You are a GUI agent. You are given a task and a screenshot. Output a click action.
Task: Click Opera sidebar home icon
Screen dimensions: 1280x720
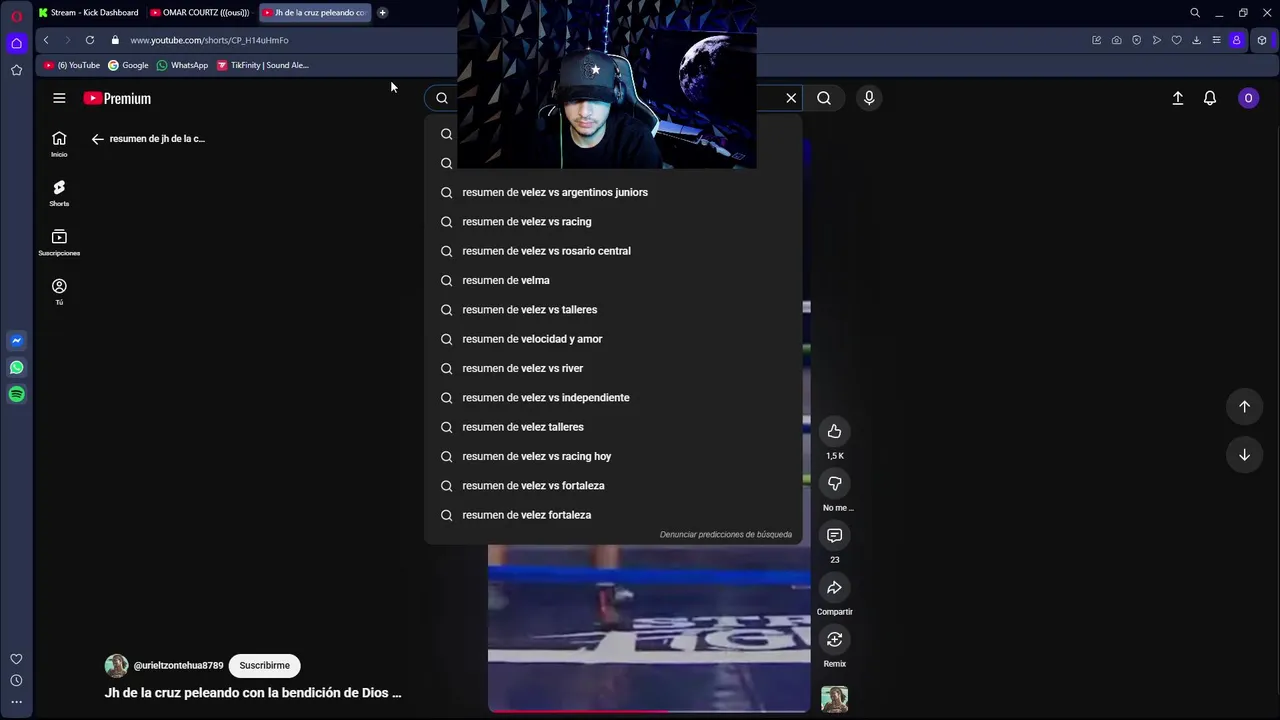(16, 43)
